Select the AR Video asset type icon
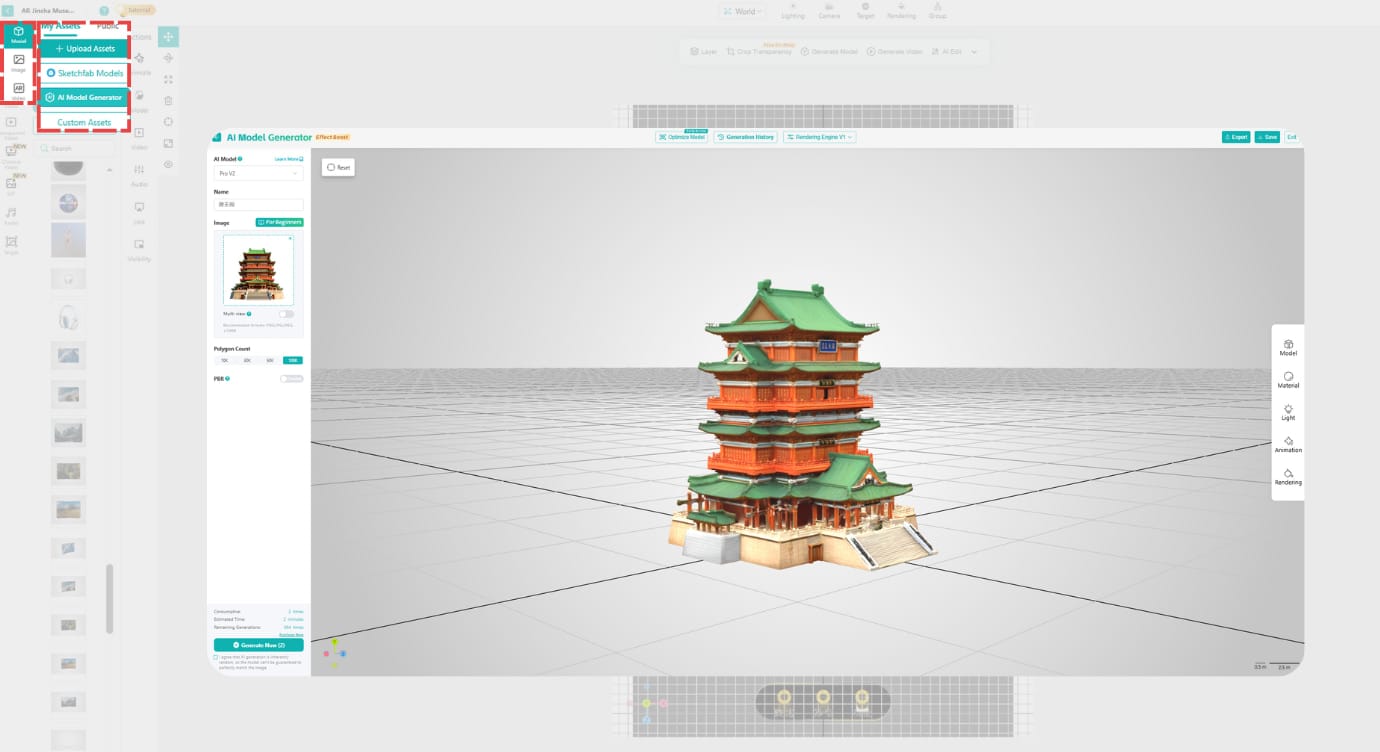The height and width of the screenshot is (752, 1380). tap(18, 90)
